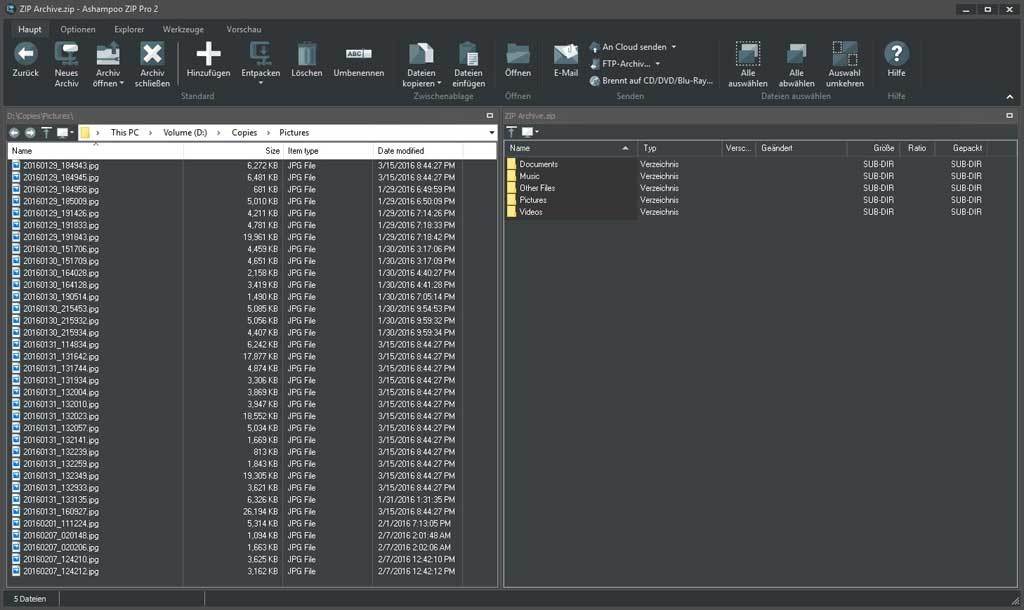Delete selection with the Löschen trash icon
This screenshot has height=610, width=1024.
pyautogui.click(x=306, y=54)
